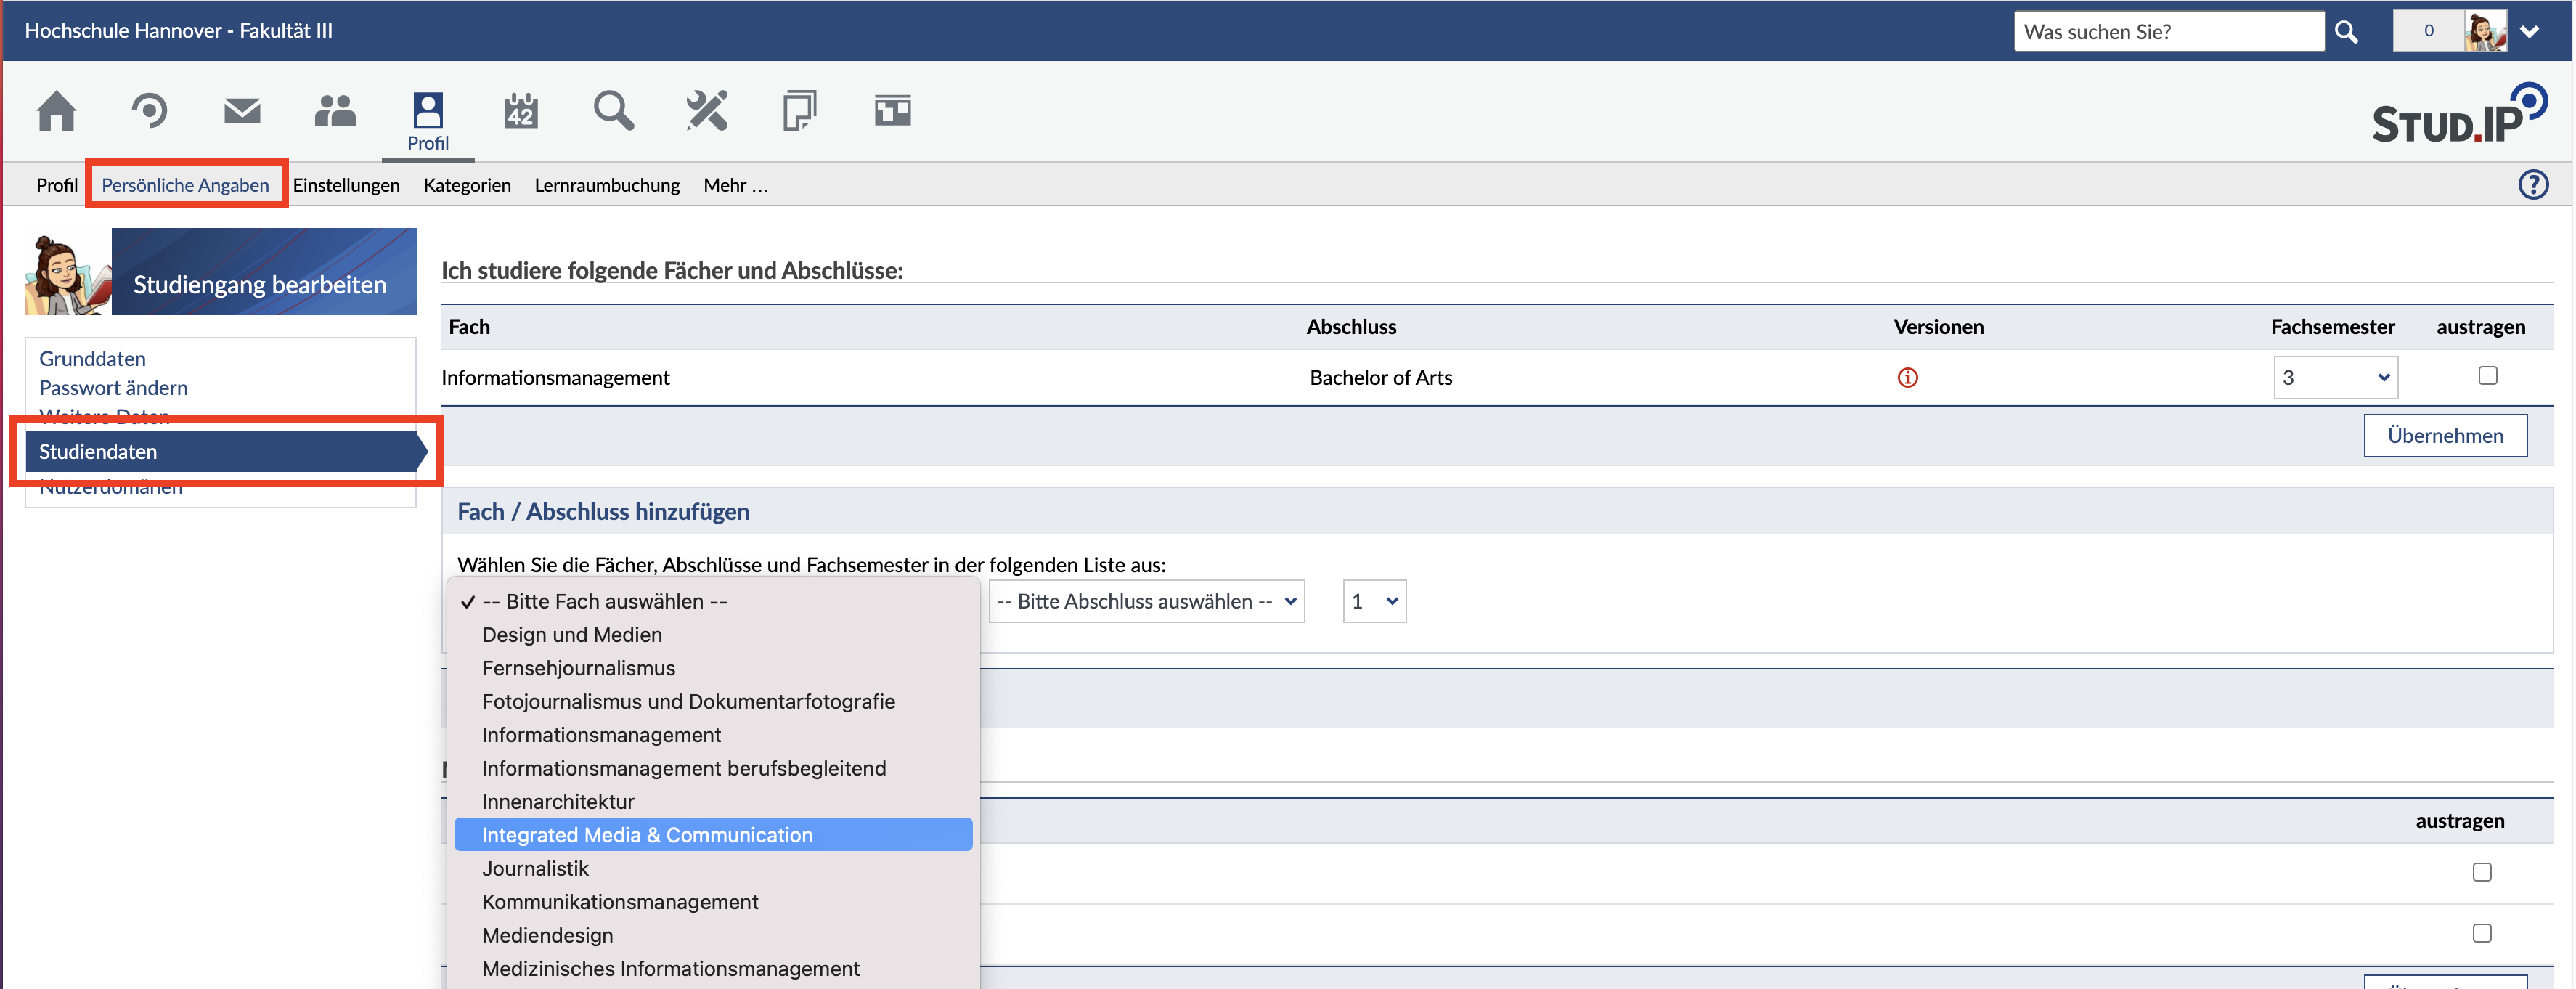Open the Community people icon
Image resolution: width=2576 pixels, height=989 pixels.
[x=335, y=111]
